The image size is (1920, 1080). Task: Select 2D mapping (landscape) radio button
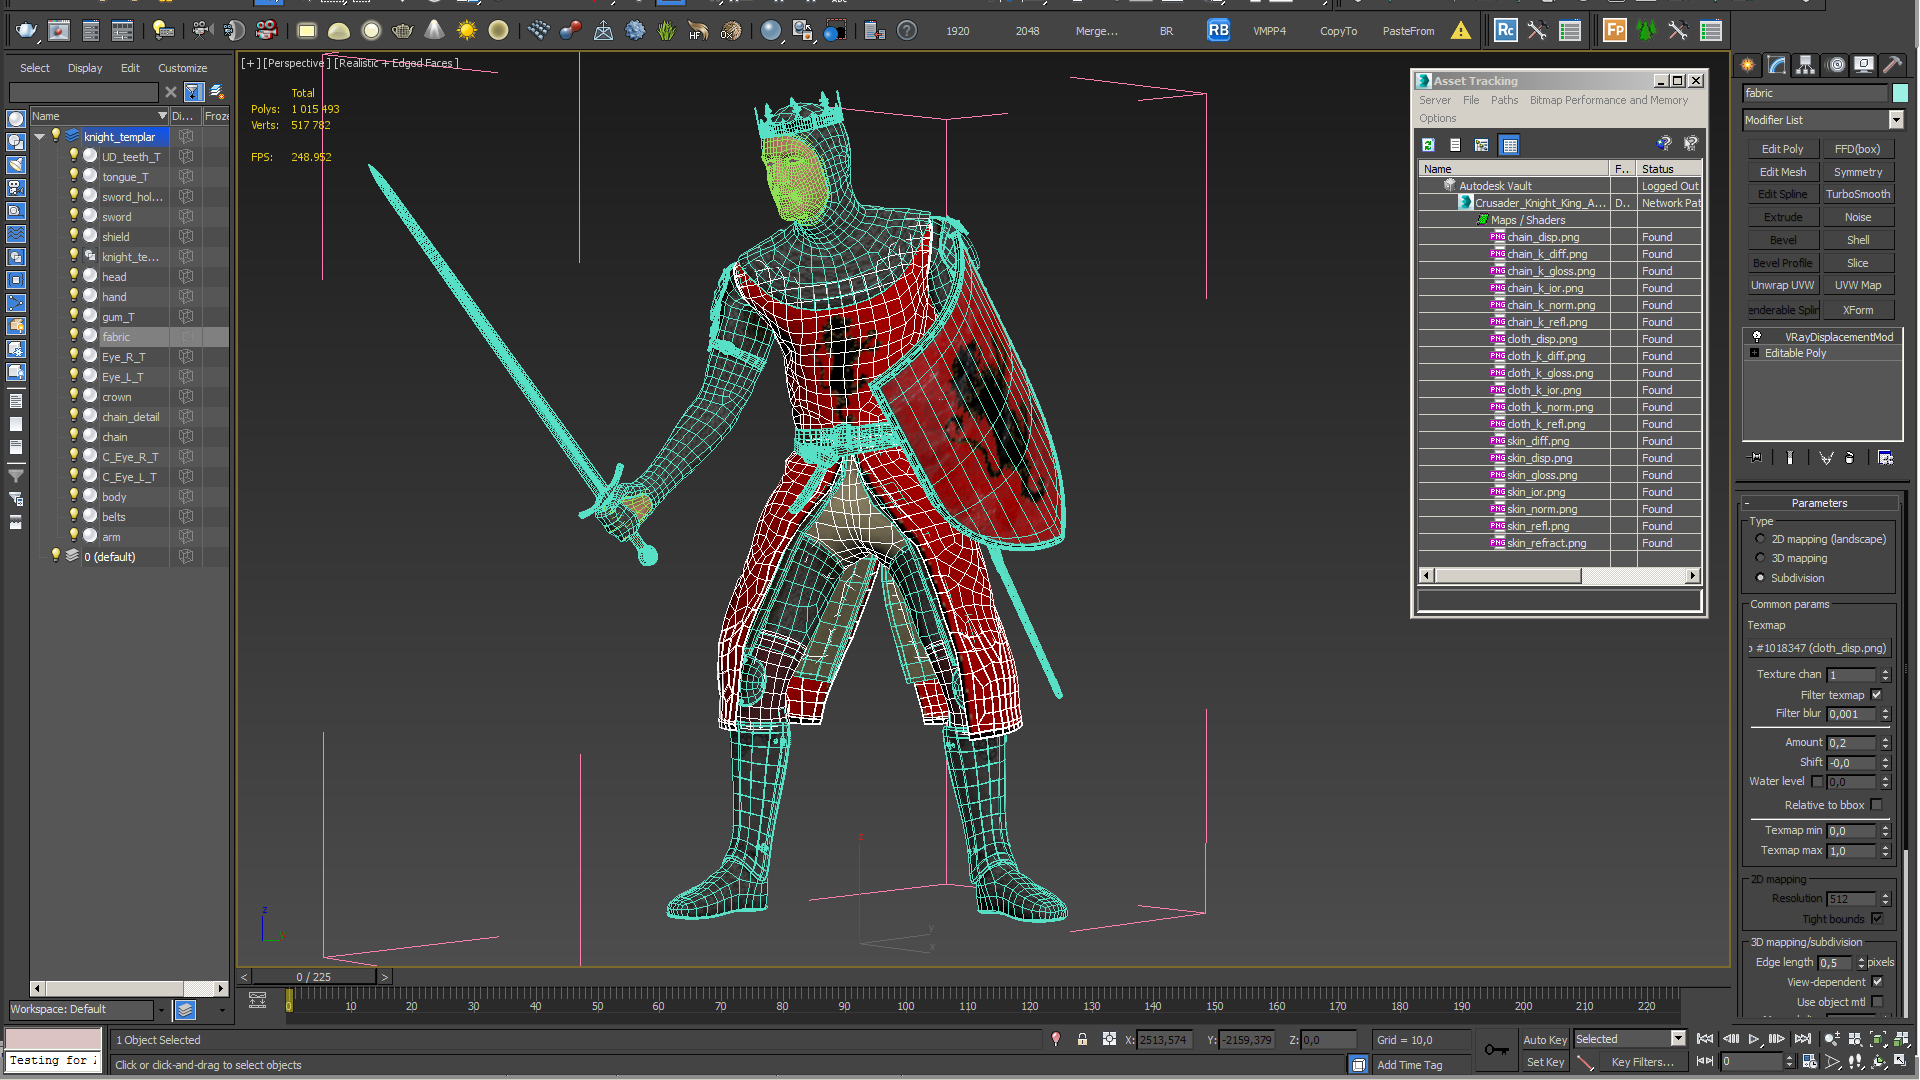(1760, 539)
